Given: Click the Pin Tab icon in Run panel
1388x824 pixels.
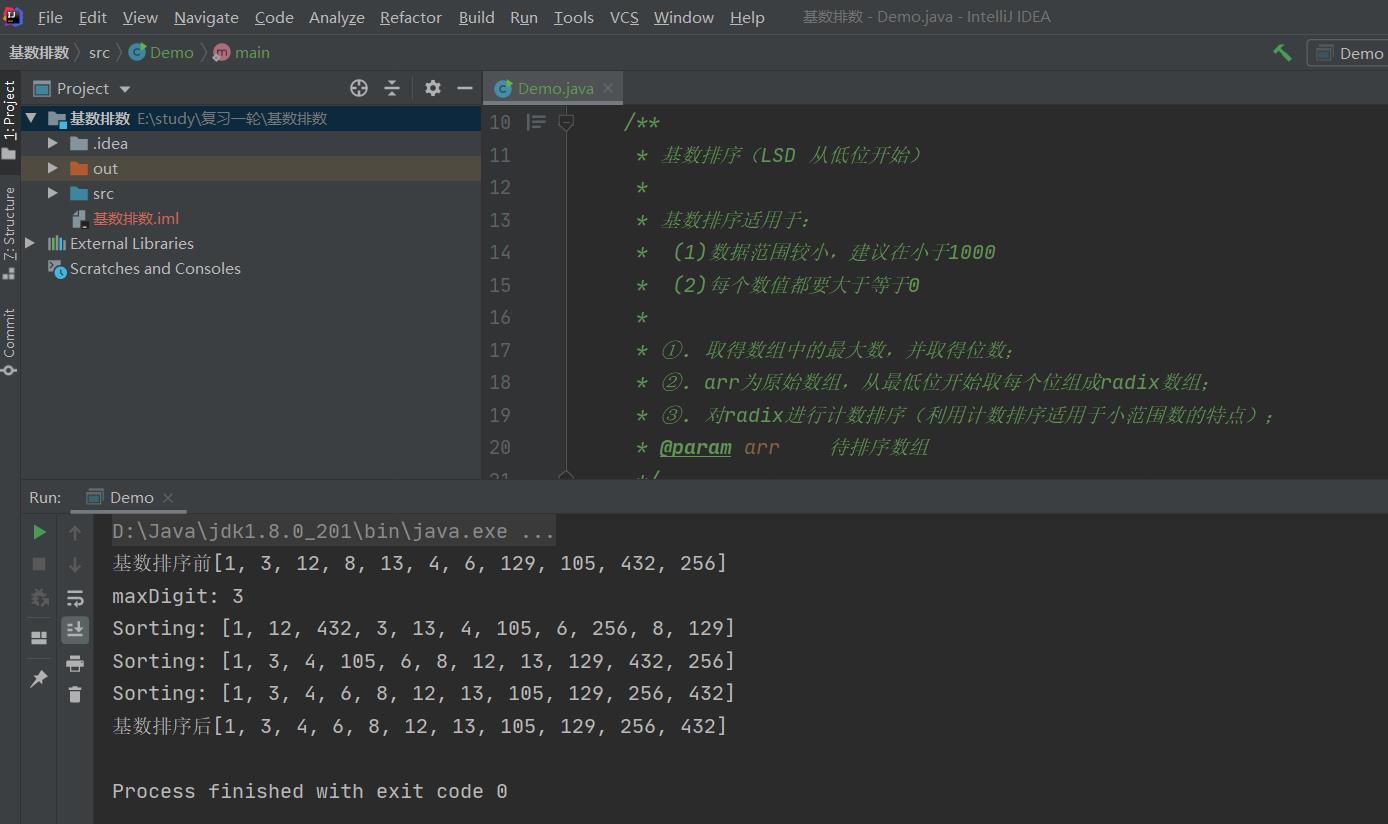Looking at the screenshot, I should (x=39, y=679).
